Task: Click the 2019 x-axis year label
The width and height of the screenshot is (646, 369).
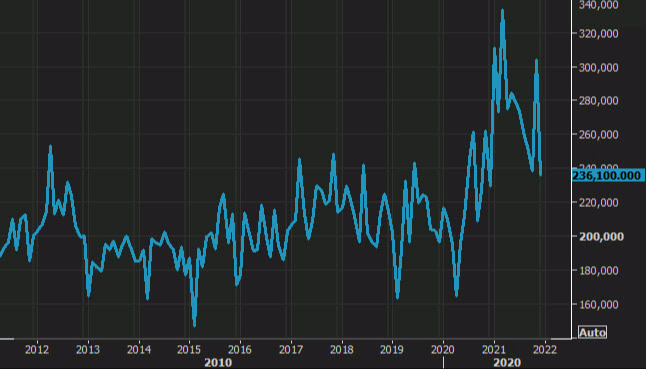Action: click(392, 350)
